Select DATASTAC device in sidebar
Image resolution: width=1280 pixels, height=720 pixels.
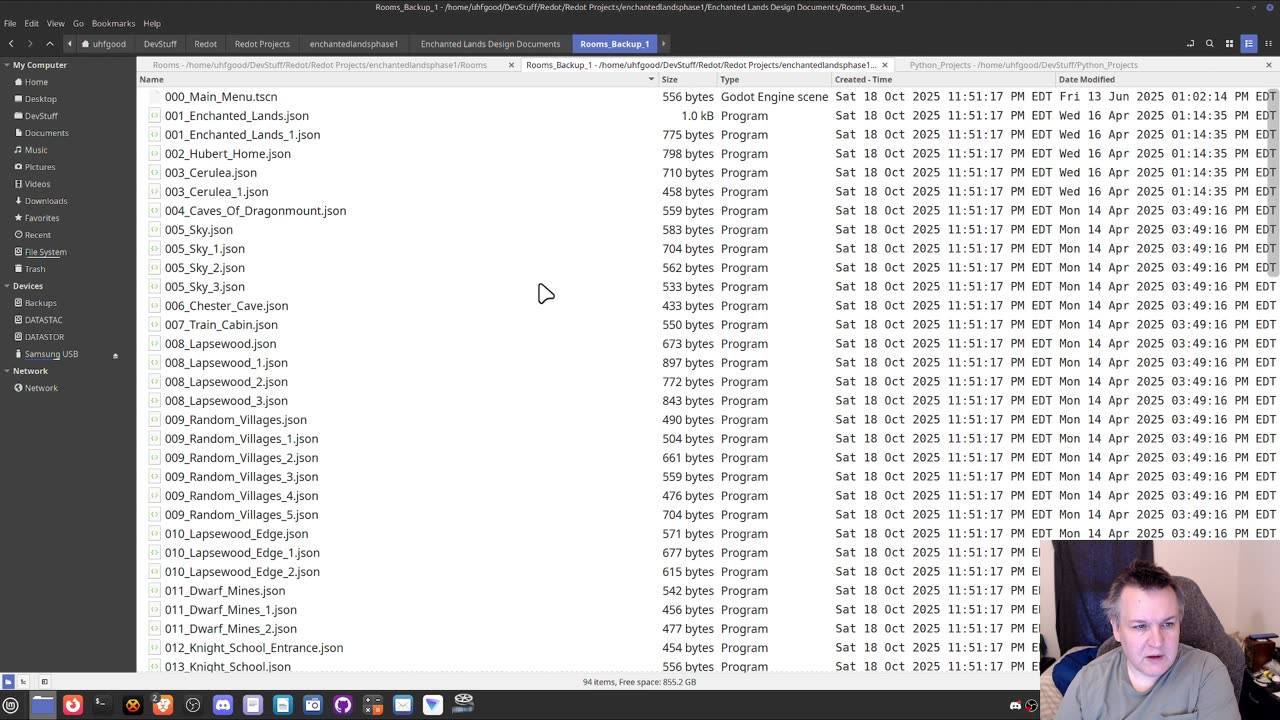click(x=43, y=320)
